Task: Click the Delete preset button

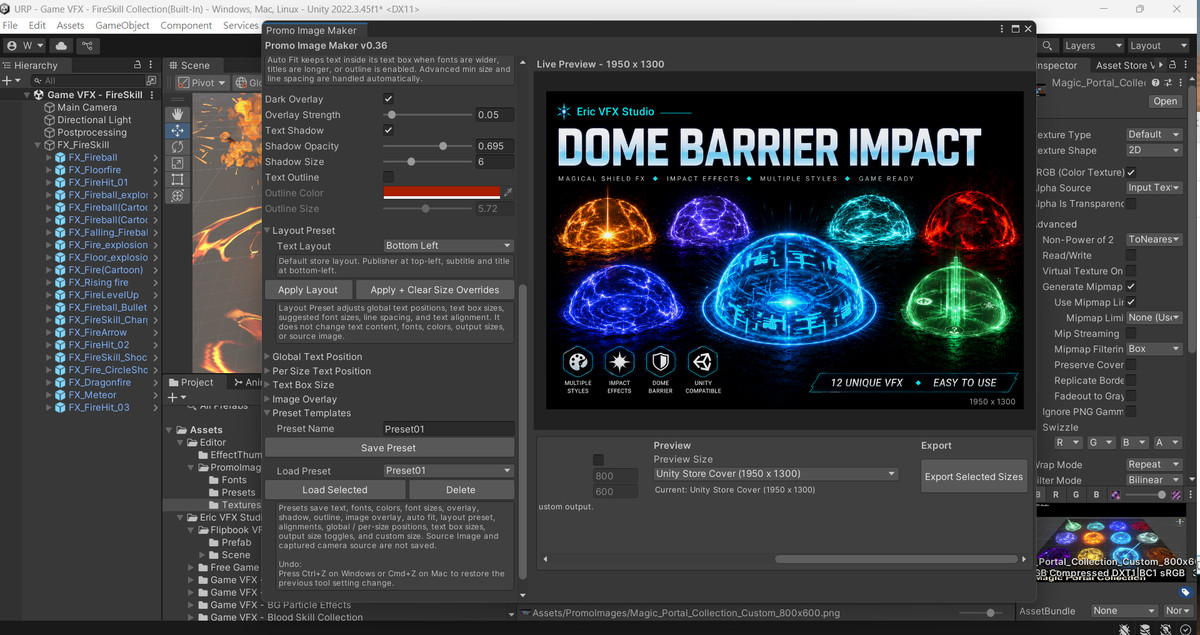Action: [461, 490]
